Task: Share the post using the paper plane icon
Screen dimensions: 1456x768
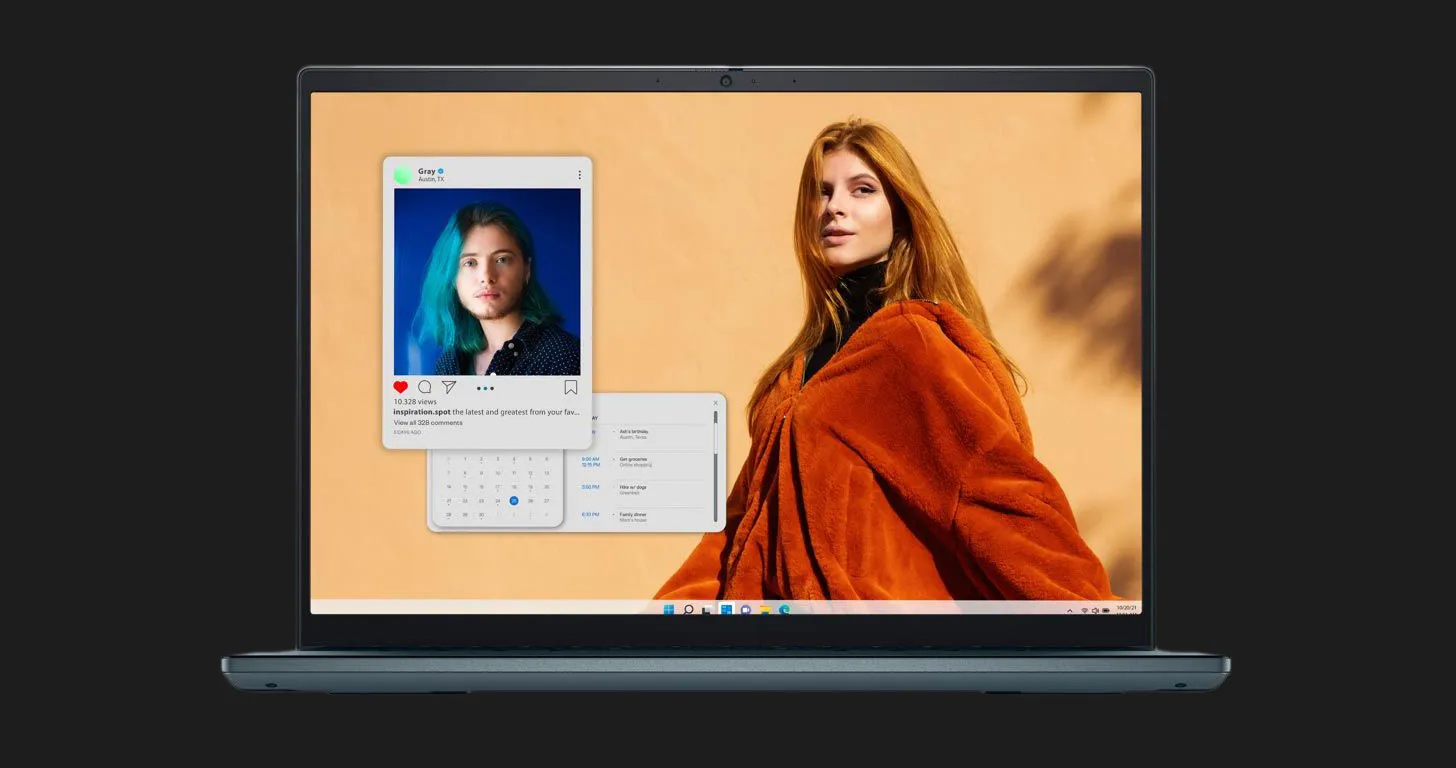Action: (449, 387)
